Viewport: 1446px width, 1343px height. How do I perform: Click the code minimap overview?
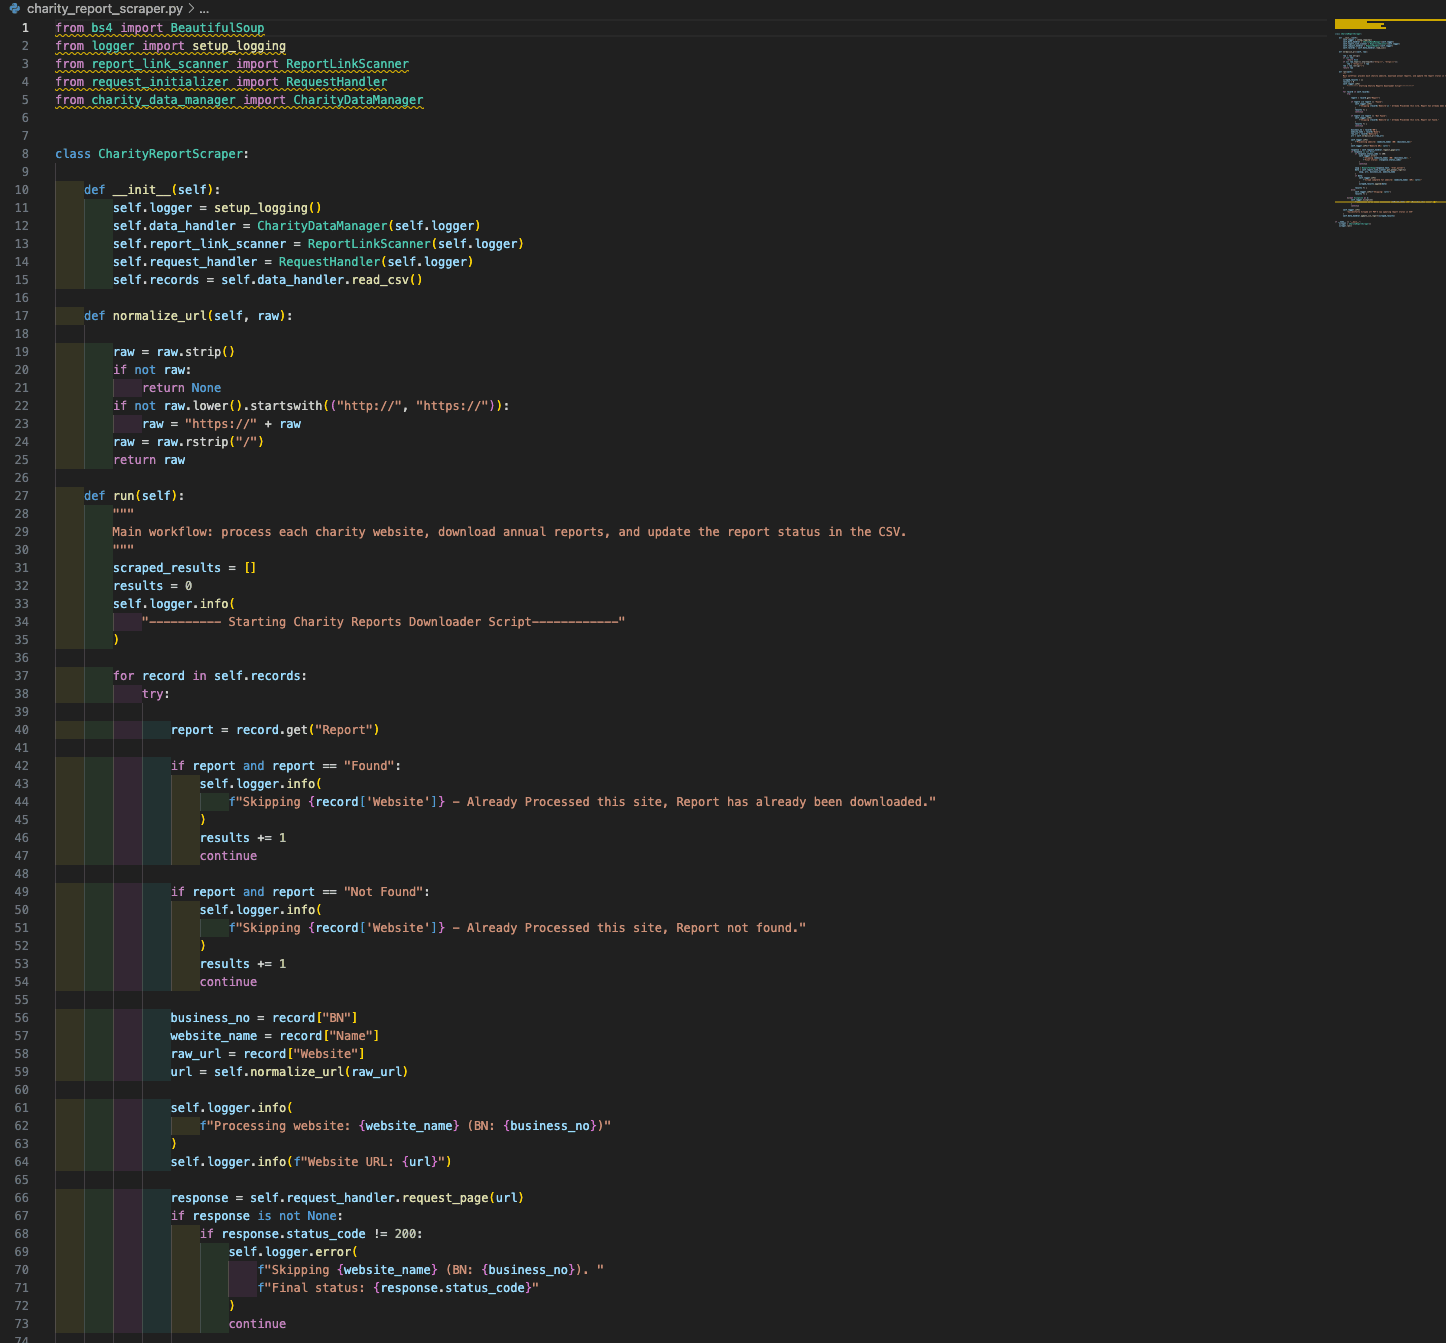tap(1390, 123)
